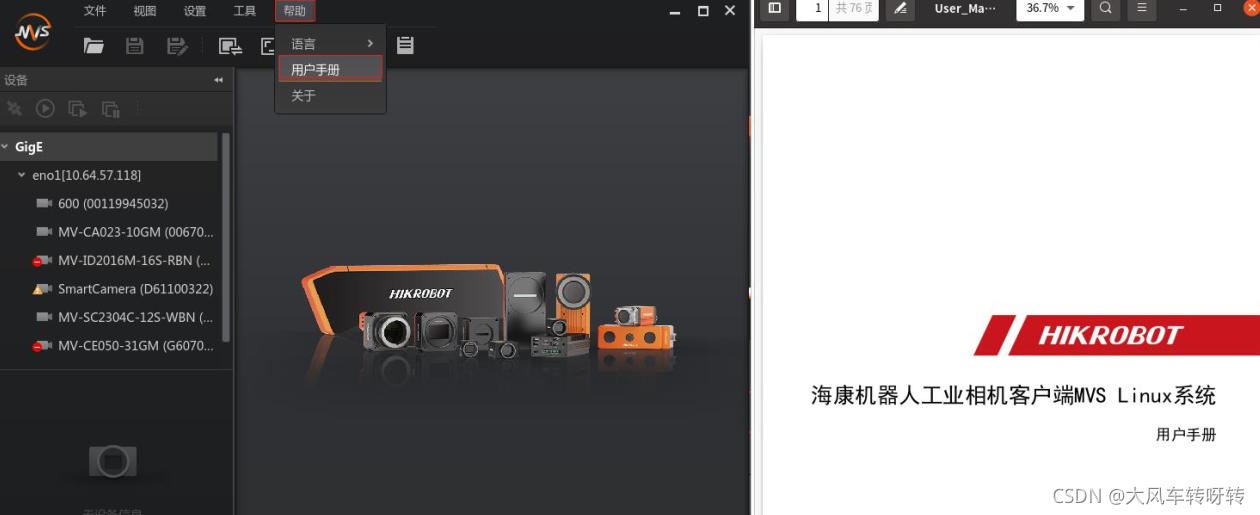Click the batch start acquisition icon
The width and height of the screenshot is (1260, 515).
click(77, 108)
